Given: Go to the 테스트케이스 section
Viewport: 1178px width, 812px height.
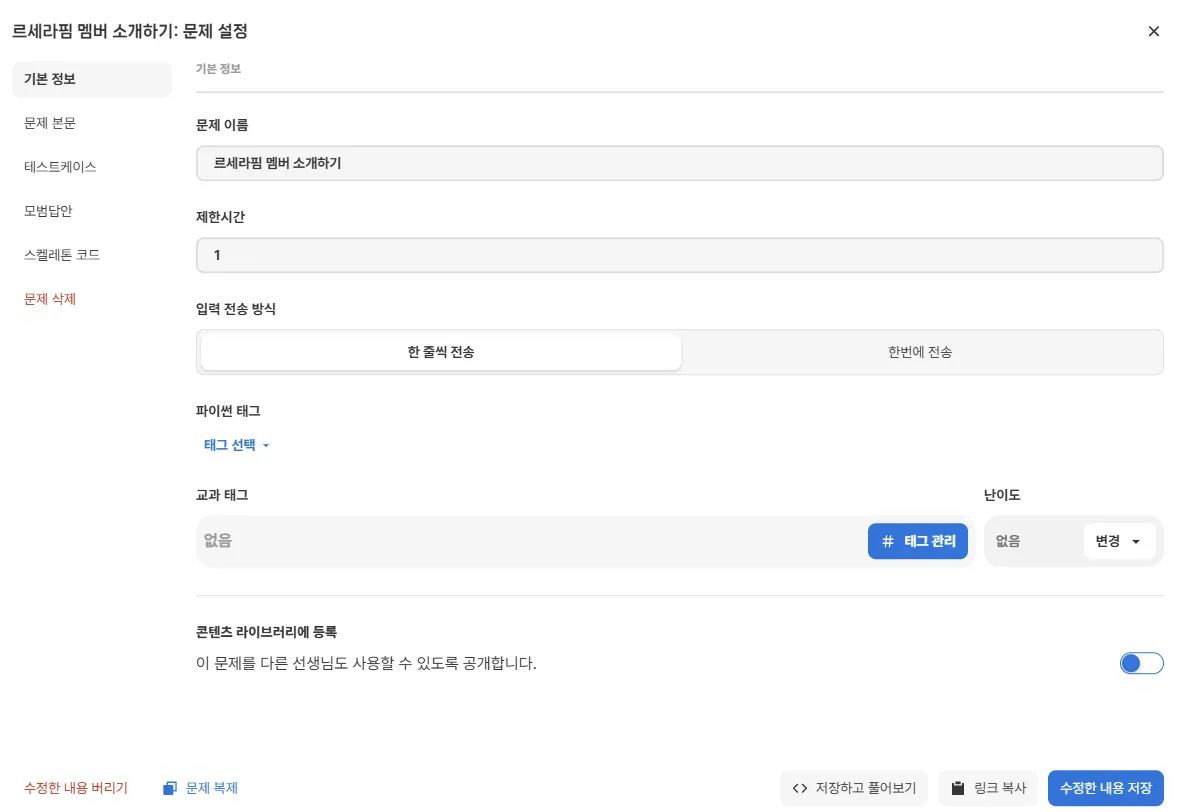Looking at the screenshot, I should 60,167.
